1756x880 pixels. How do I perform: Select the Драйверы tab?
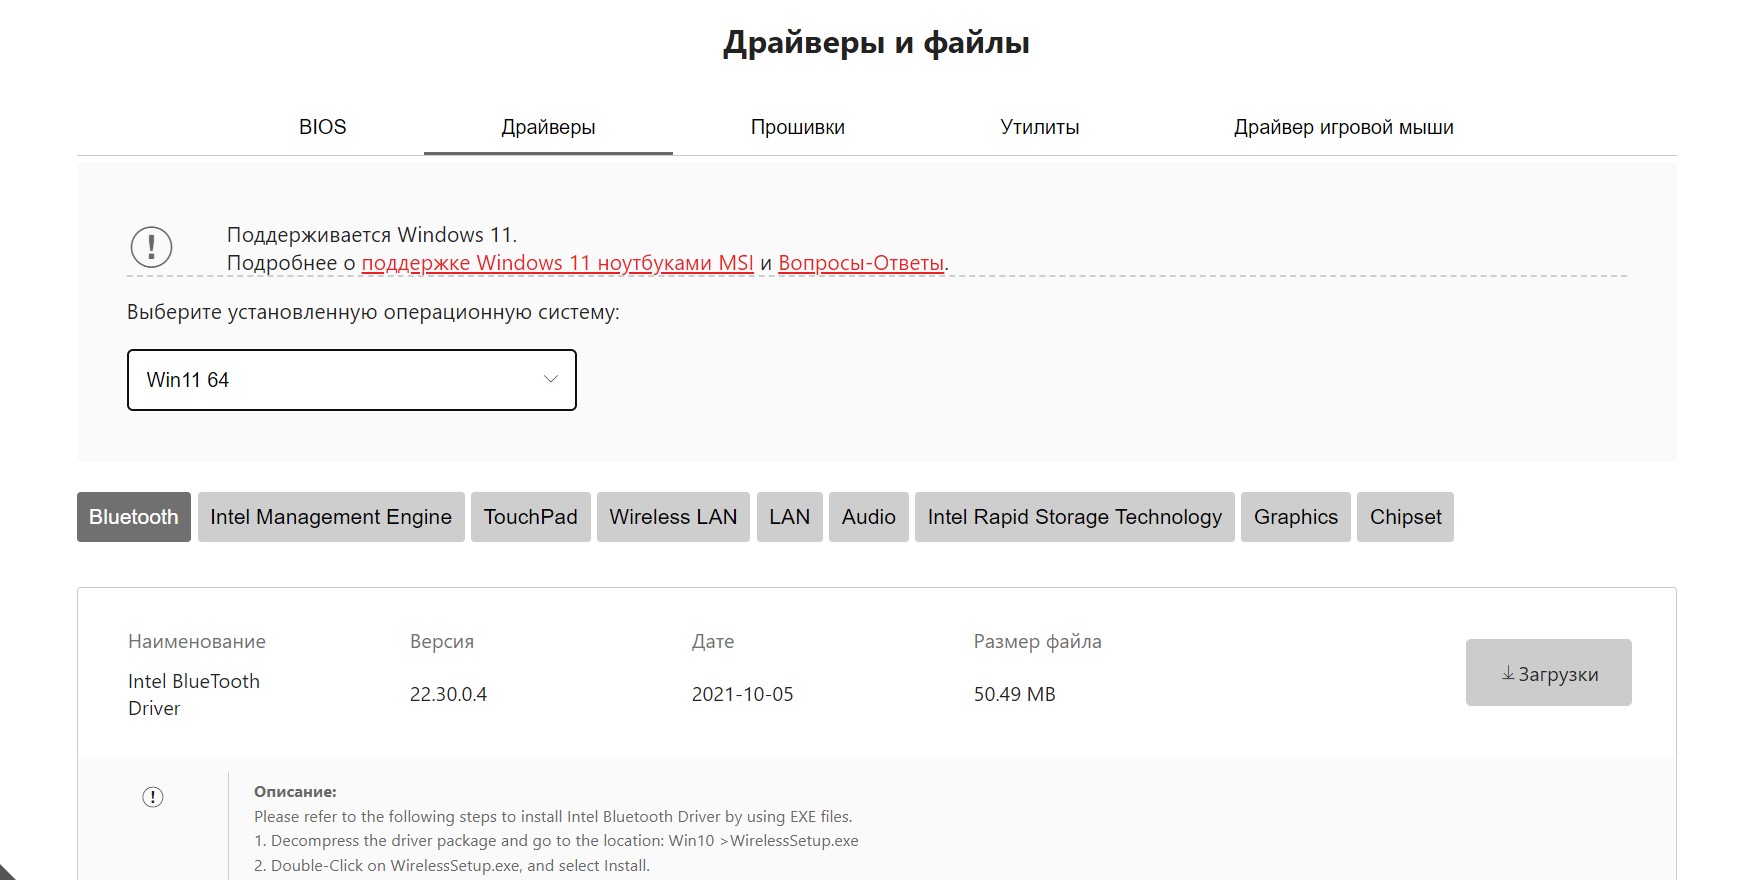tap(548, 127)
